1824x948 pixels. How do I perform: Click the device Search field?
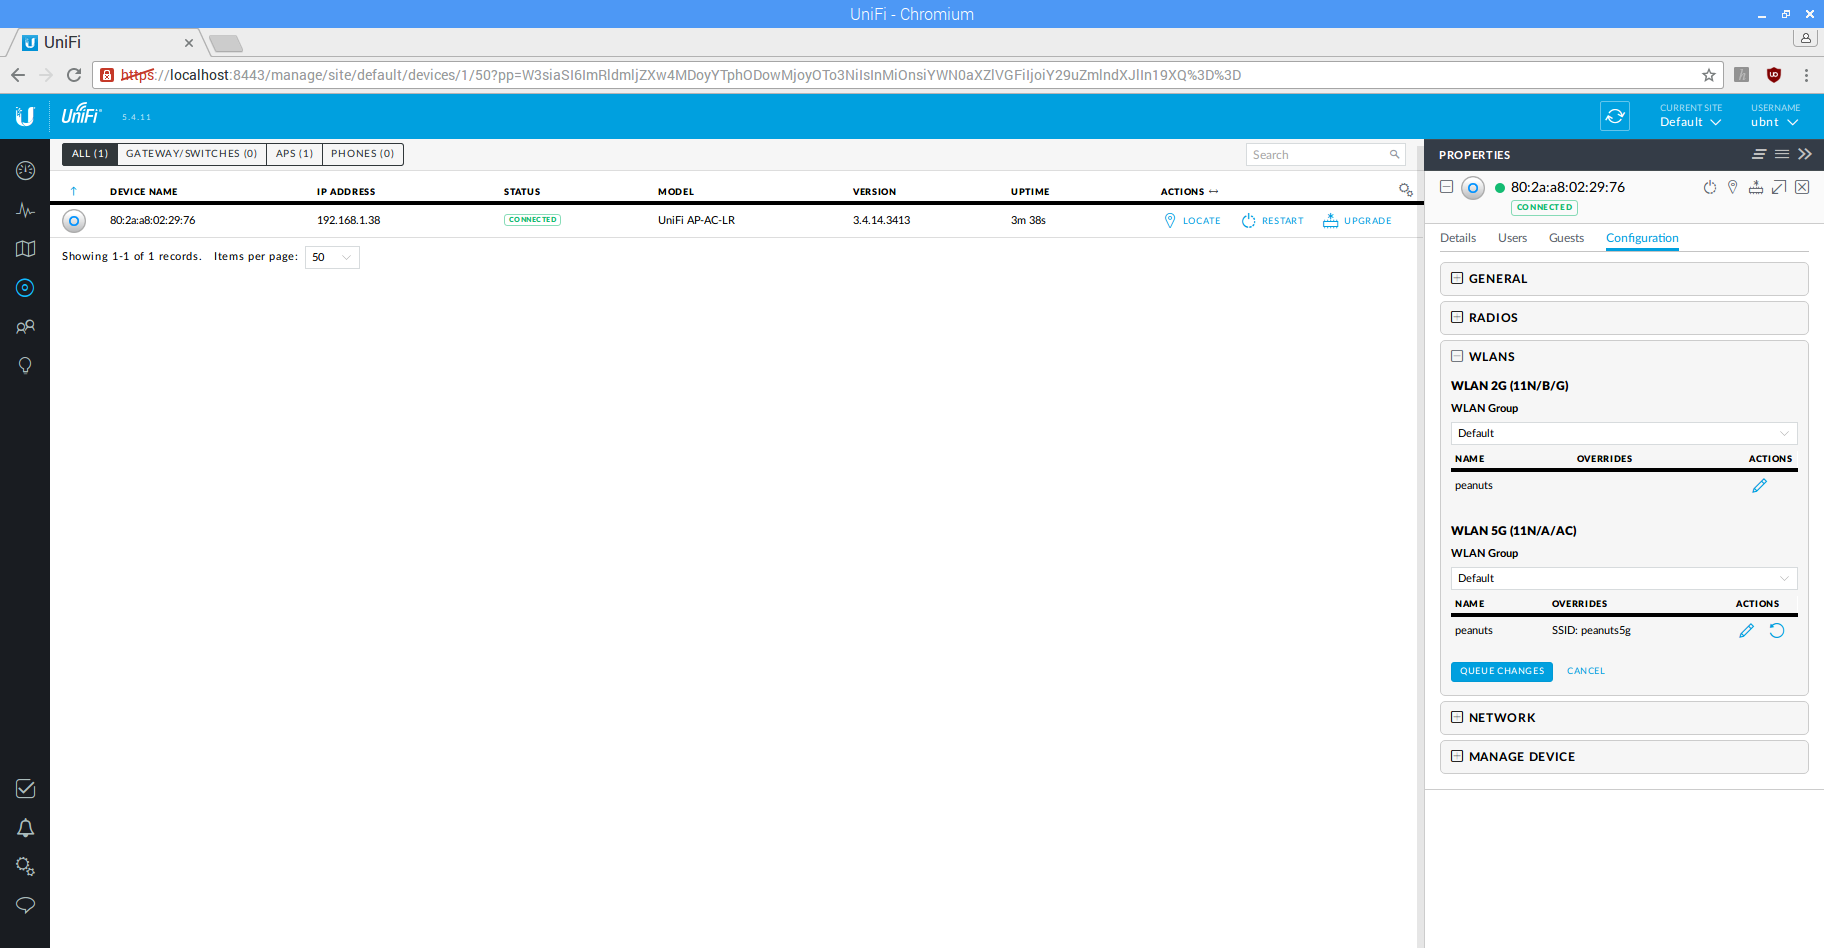coord(1318,155)
